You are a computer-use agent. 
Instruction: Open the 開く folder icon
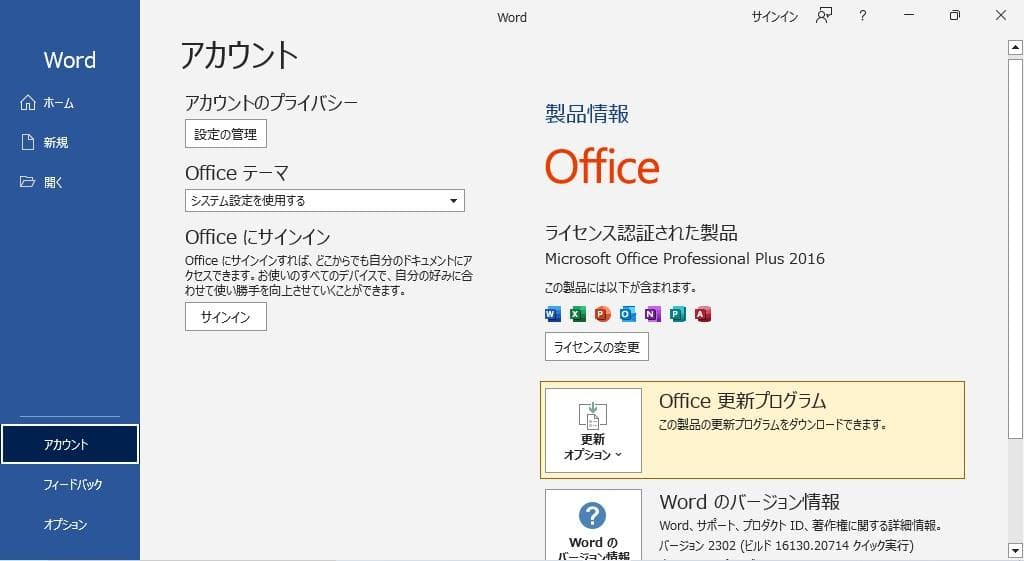(x=27, y=182)
